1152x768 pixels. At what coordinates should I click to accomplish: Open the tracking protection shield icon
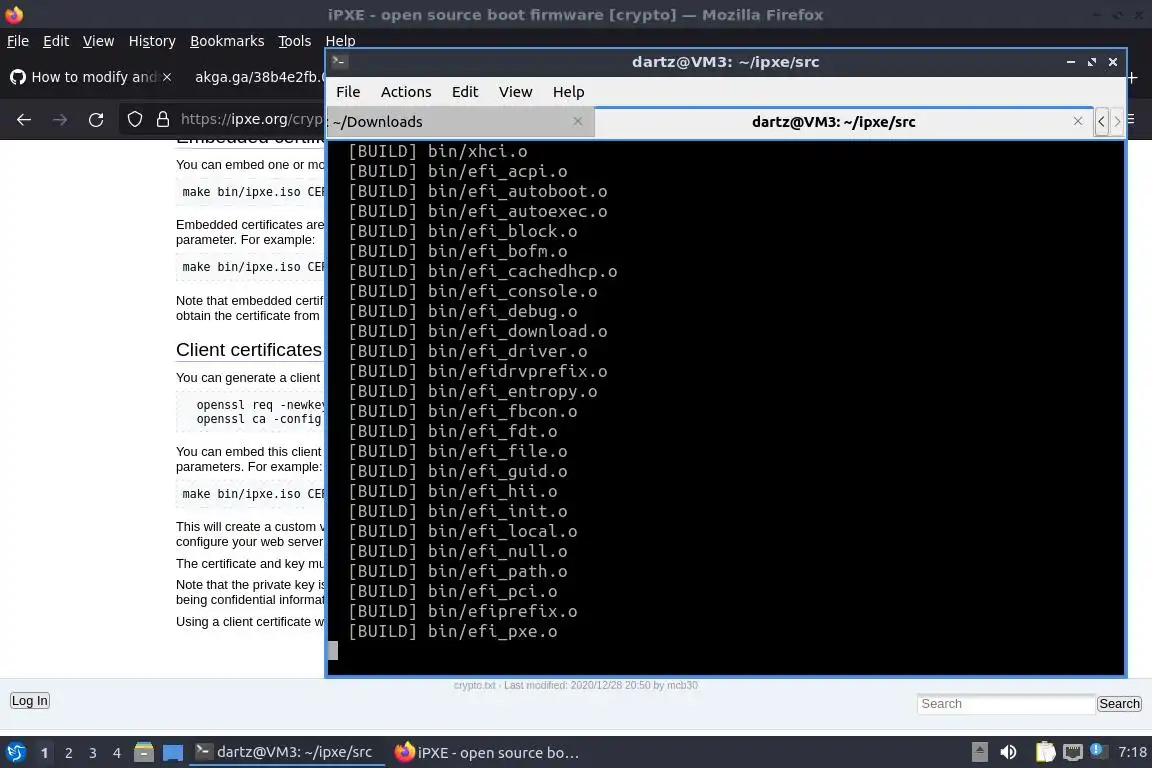pyautogui.click(x=134, y=119)
